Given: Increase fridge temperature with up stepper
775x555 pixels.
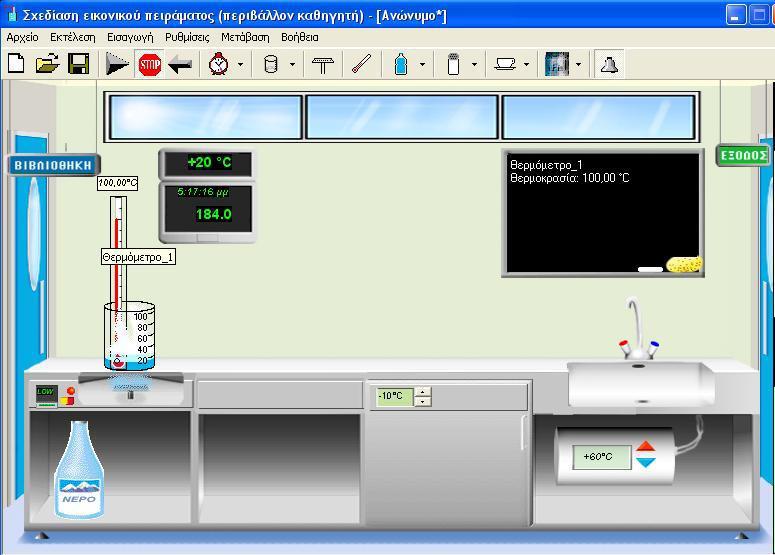Looking at the screenshot, I should tap(423, 392).
